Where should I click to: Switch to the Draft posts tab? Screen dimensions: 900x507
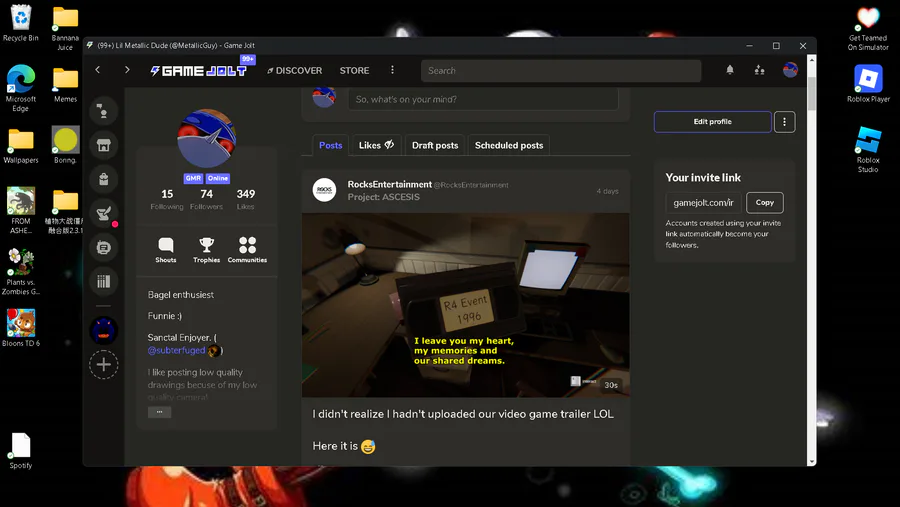point(435,145)
